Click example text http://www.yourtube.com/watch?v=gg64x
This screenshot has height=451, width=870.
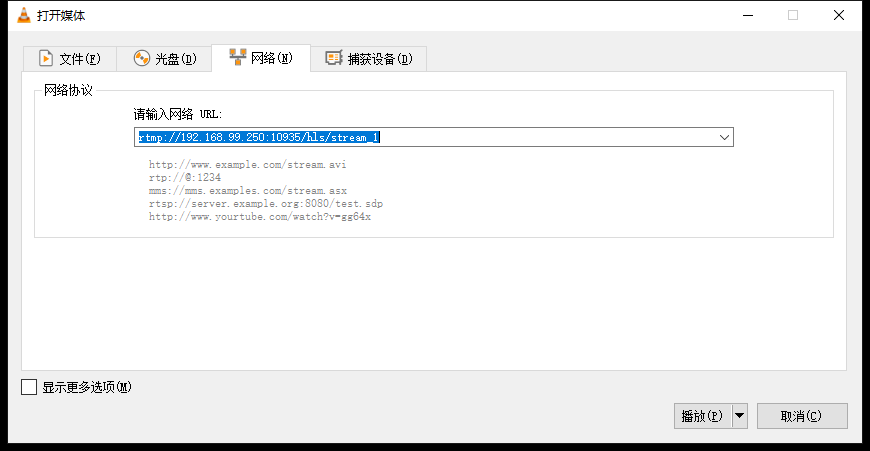point(260,217)
